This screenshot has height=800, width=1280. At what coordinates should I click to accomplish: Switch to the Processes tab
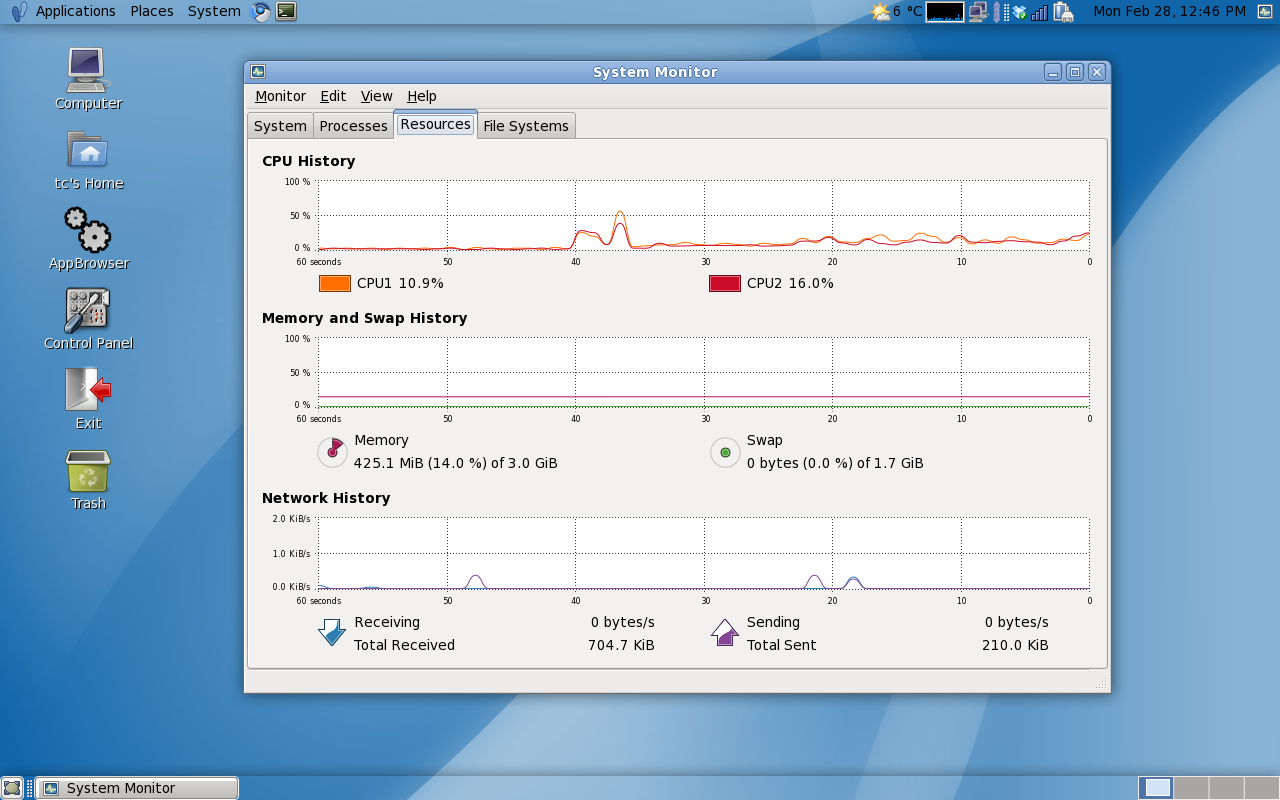pyautogui.click(x=353, y=126)
